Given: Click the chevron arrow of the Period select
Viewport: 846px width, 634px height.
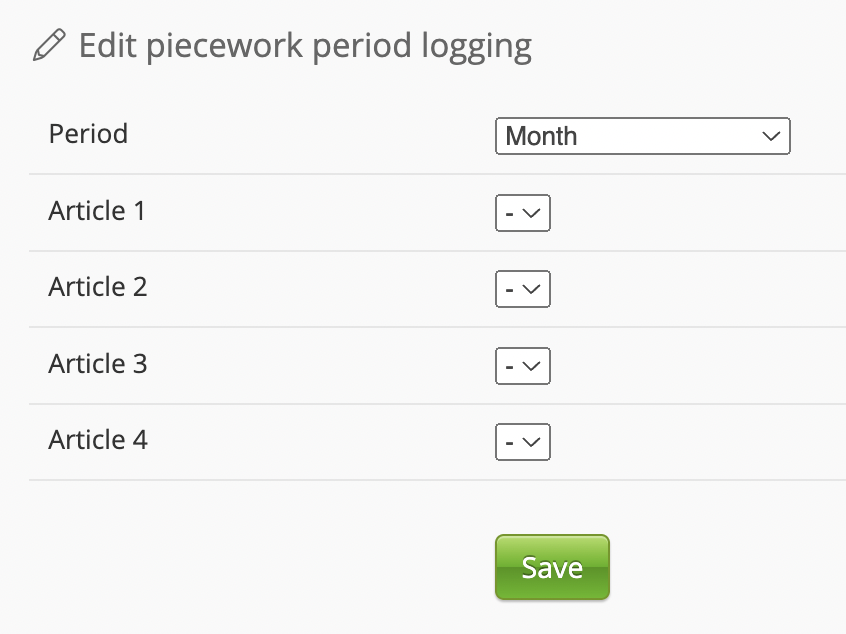Looking at the screenshot, I should pos(770,136).
